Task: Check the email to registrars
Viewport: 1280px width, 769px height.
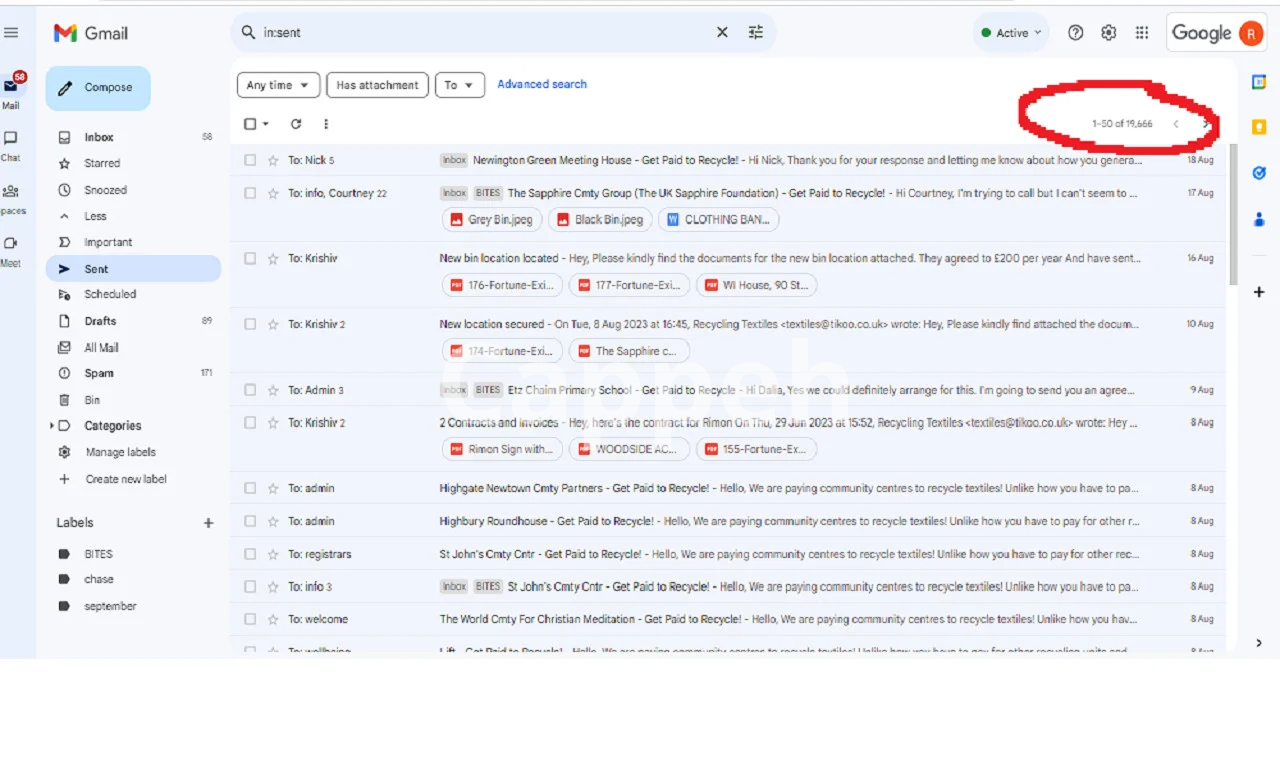Action: tap(250, 554)
